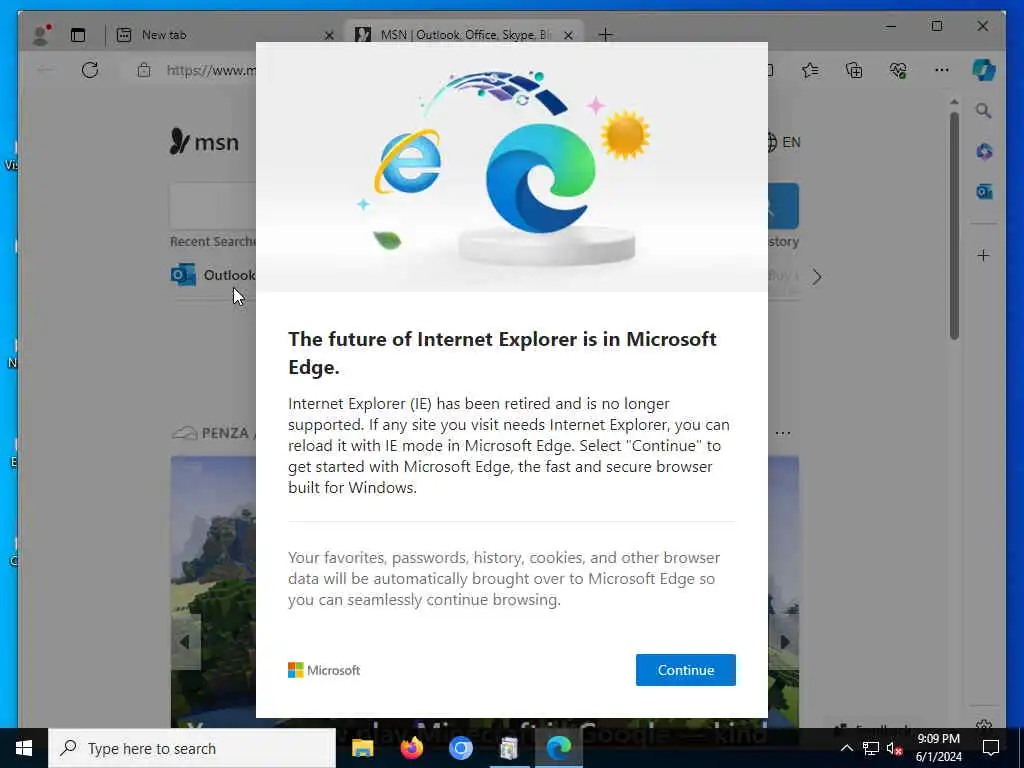
Task: Open the EN language selector
Action: coord(783,142)
